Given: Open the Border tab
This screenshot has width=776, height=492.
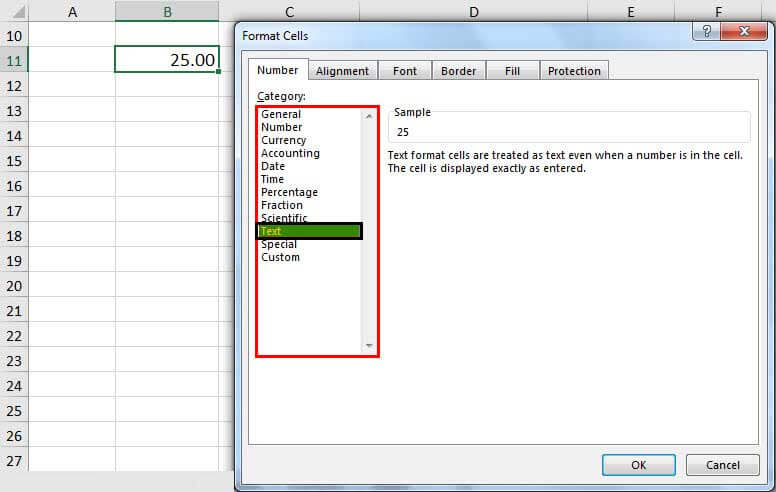Looking at the screenshot, I should tap(458, 71).
